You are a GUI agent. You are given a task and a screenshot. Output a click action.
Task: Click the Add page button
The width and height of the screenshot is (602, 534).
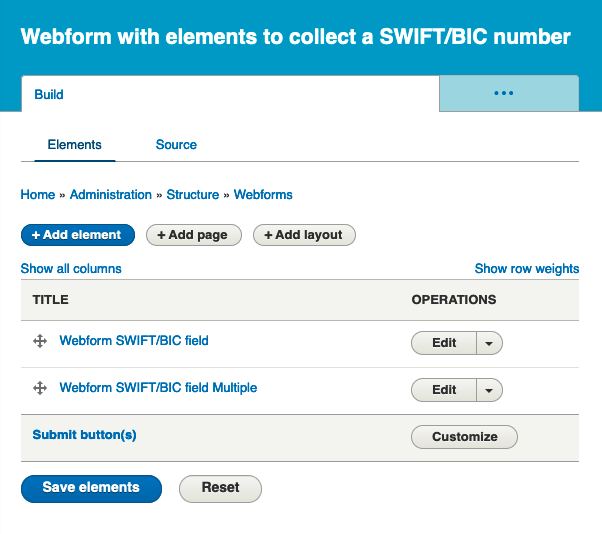194,235
